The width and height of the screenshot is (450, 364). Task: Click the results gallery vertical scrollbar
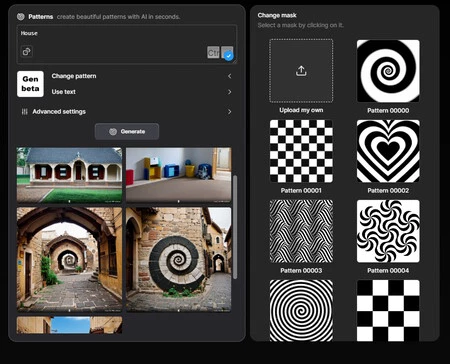click(x=235, y=227)
